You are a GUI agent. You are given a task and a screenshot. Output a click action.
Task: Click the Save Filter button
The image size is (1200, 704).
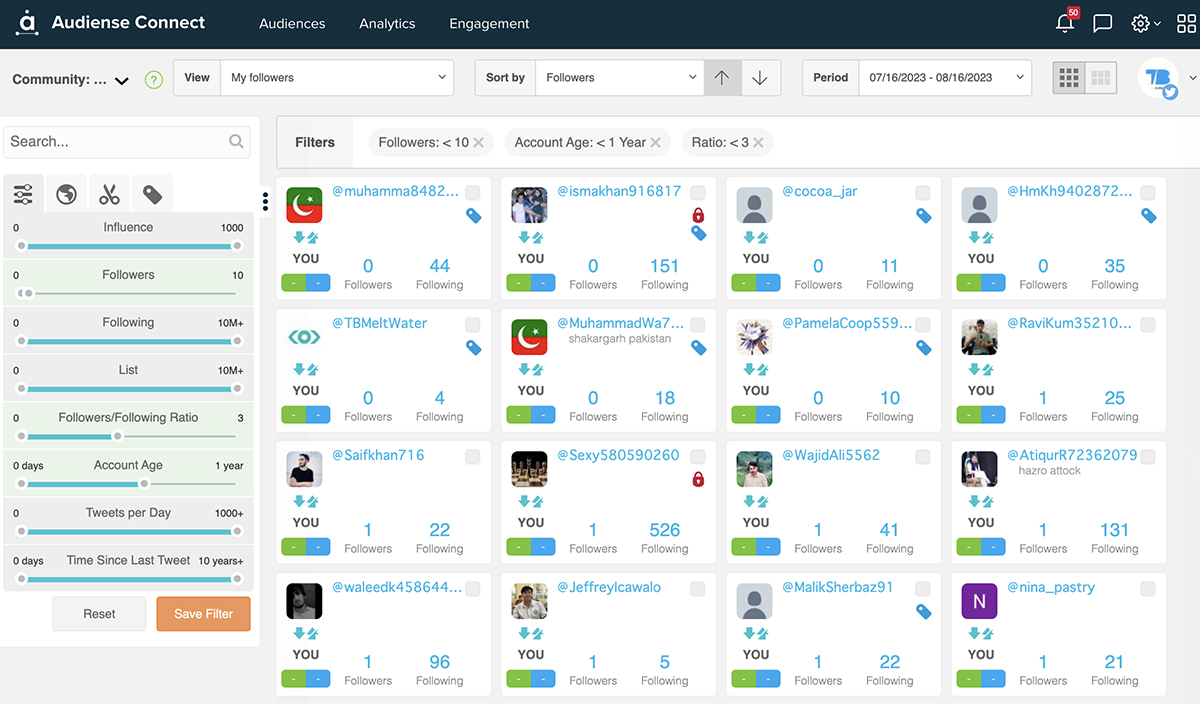(203, 614)
